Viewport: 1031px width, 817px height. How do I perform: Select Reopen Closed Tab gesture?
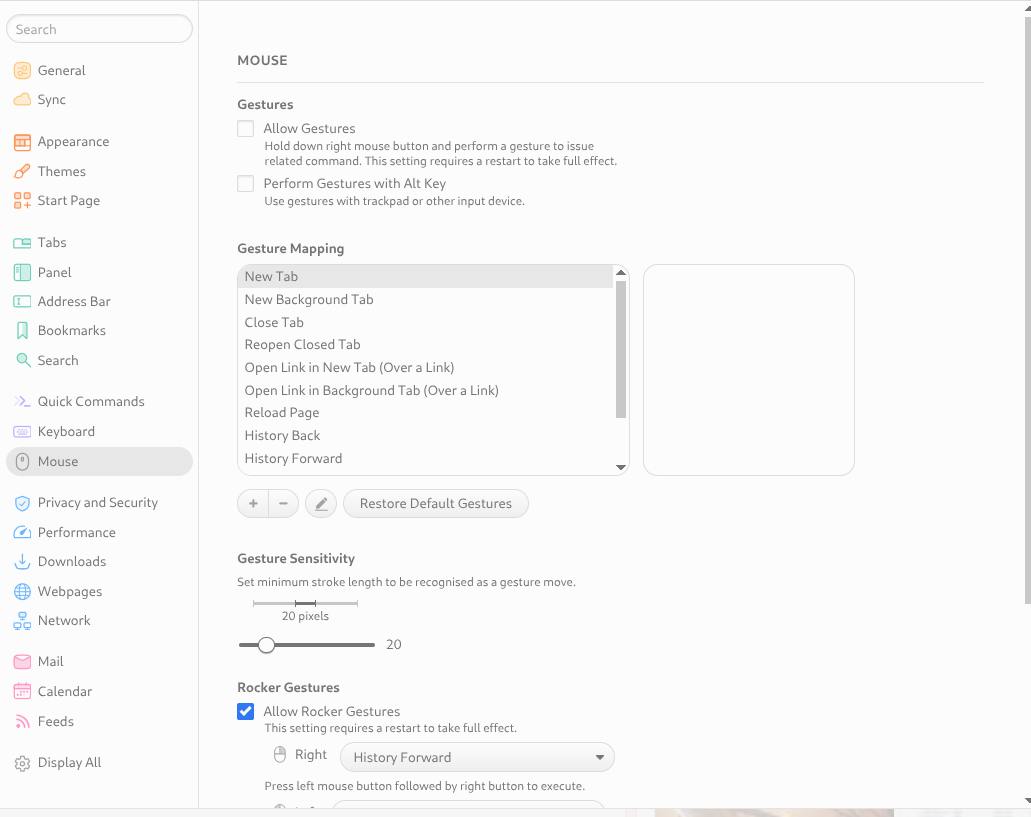(x=425, y=345)
